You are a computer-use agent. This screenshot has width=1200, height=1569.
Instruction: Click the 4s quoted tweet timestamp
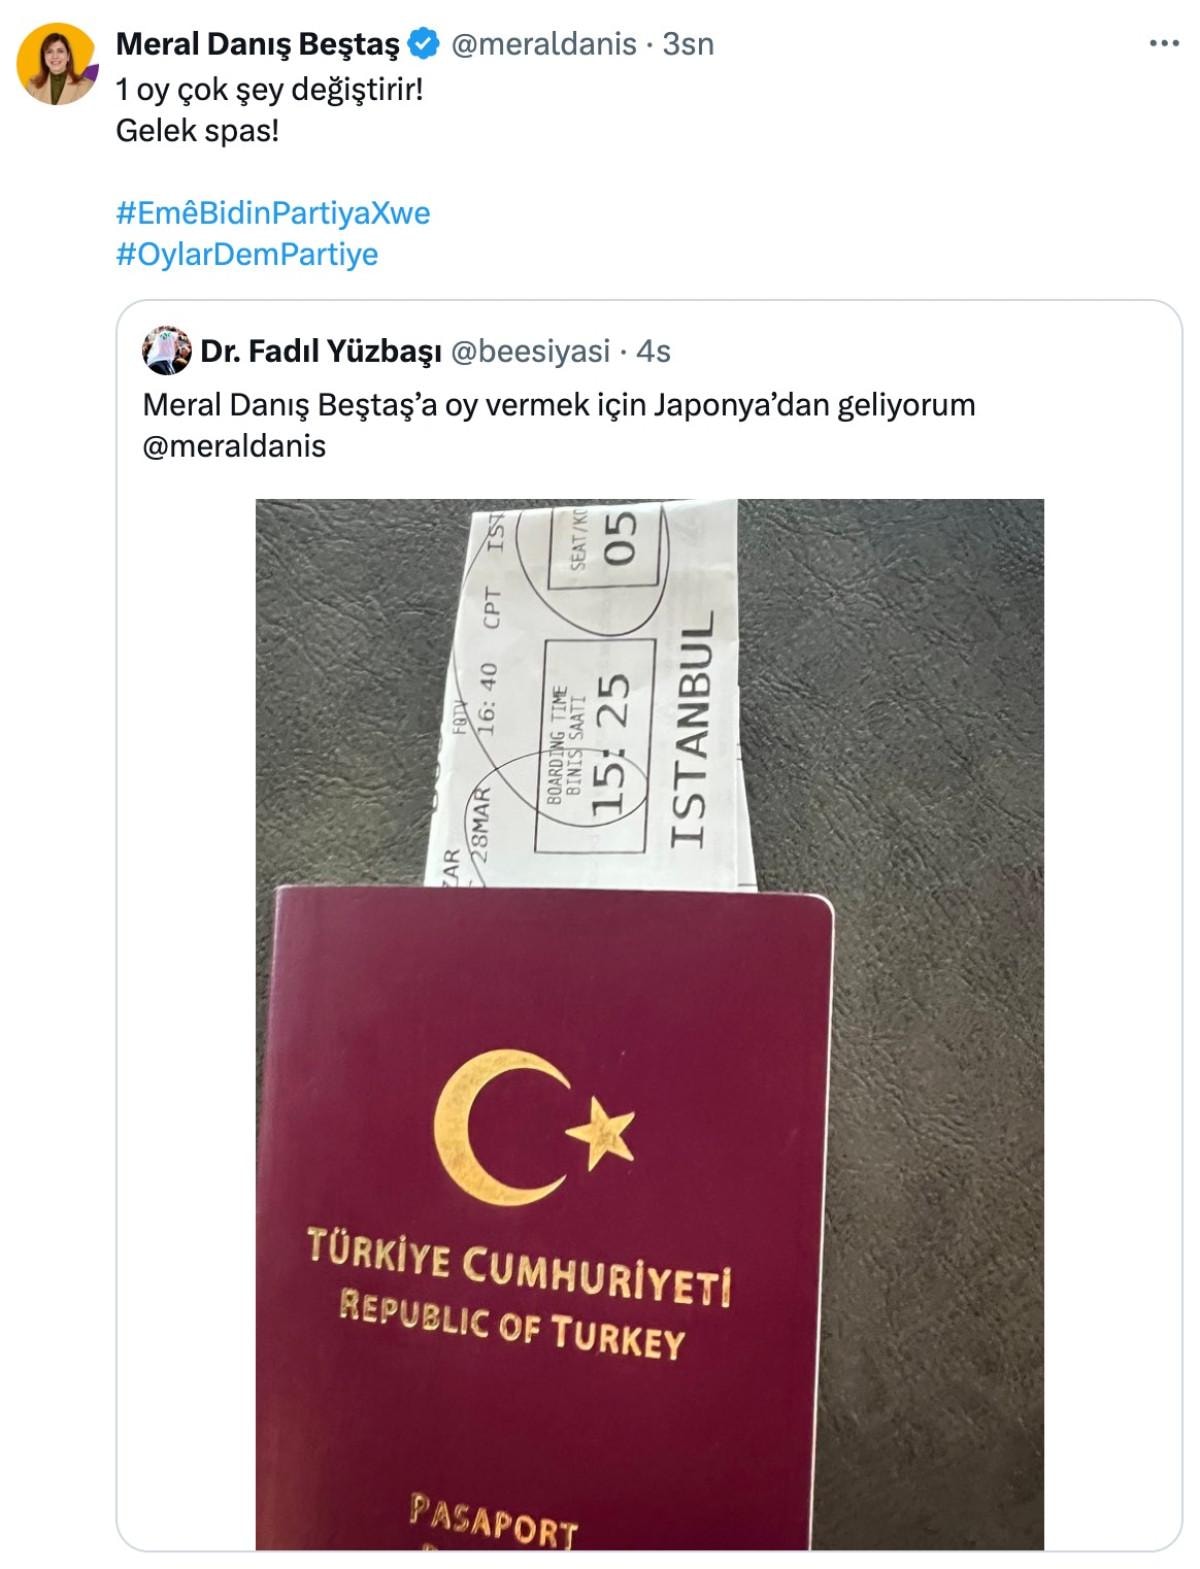[653, 351]
